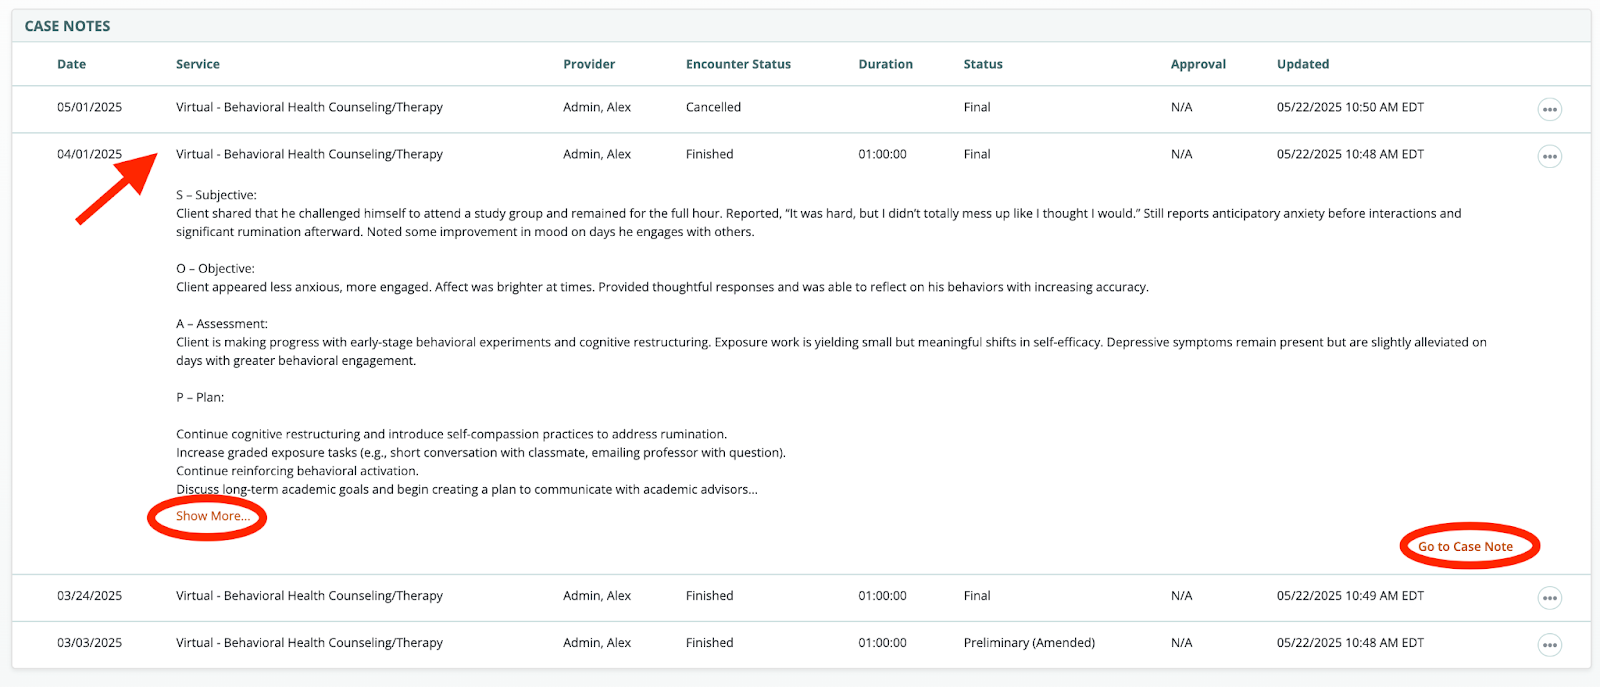Screen dimensions: 1600x687
Task: Click the Approval column header
Action: (1198, 64)
